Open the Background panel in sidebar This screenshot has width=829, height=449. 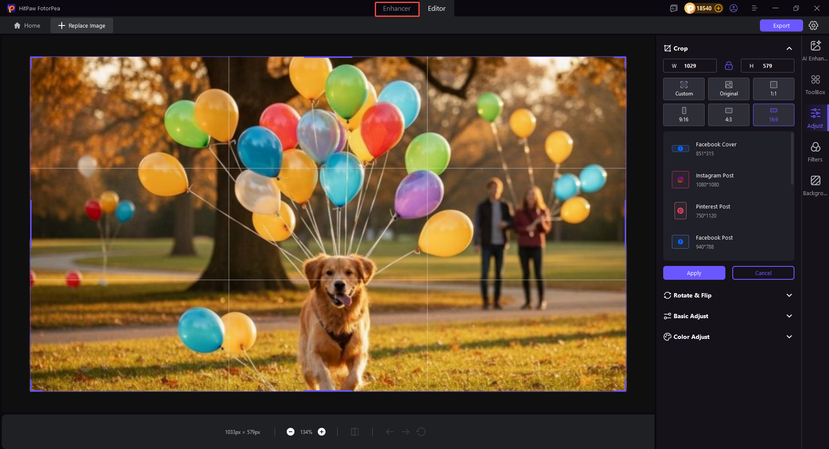coord(815,185)
